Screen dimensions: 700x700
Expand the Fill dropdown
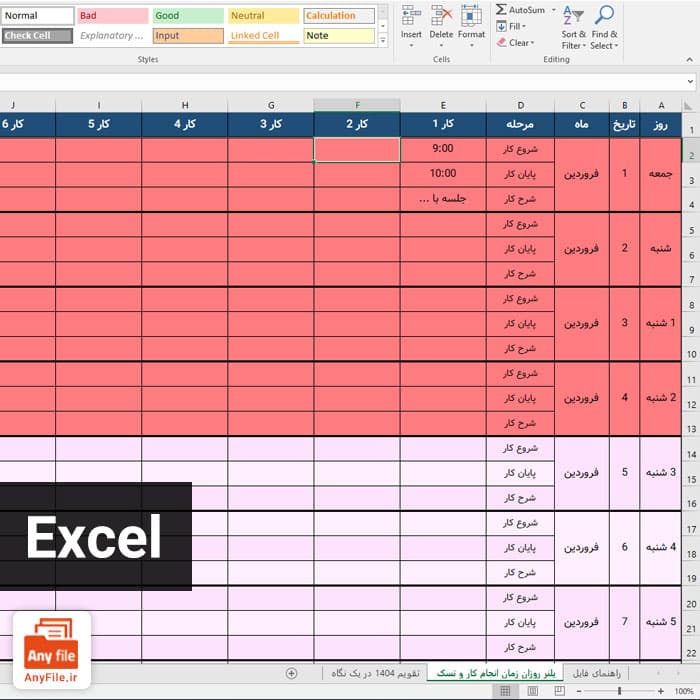coord(524,27)
